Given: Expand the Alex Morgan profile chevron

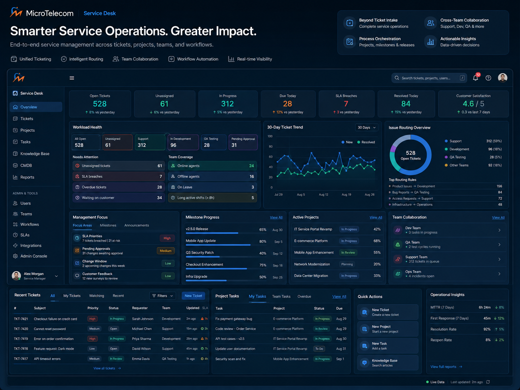Looking at the screenshot, I should [x=56, y=276].
